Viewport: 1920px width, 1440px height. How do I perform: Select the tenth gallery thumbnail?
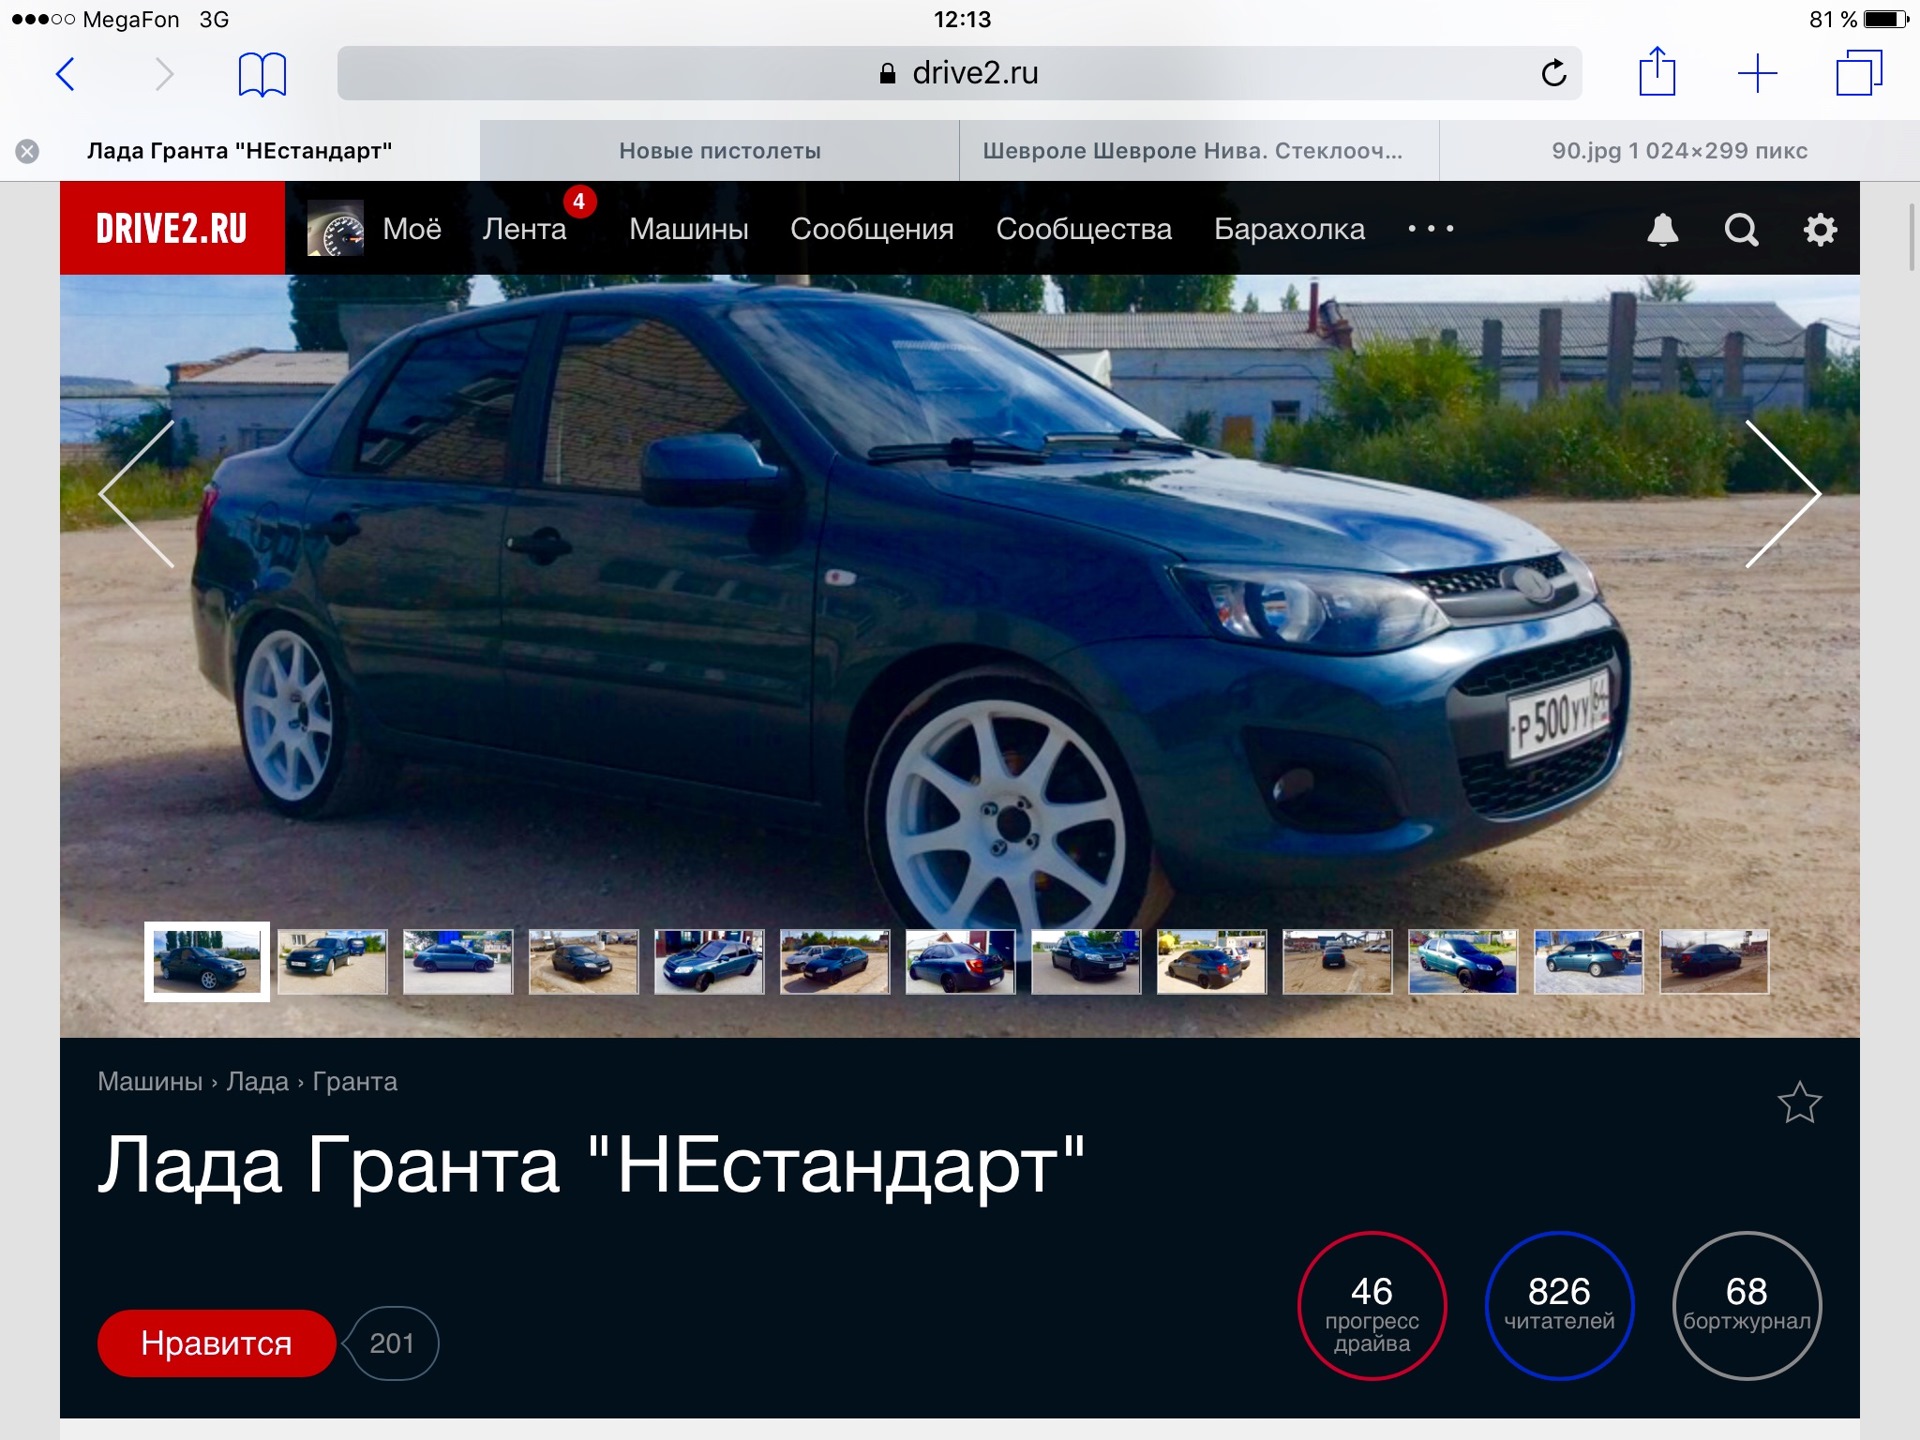coord(1337,961)
